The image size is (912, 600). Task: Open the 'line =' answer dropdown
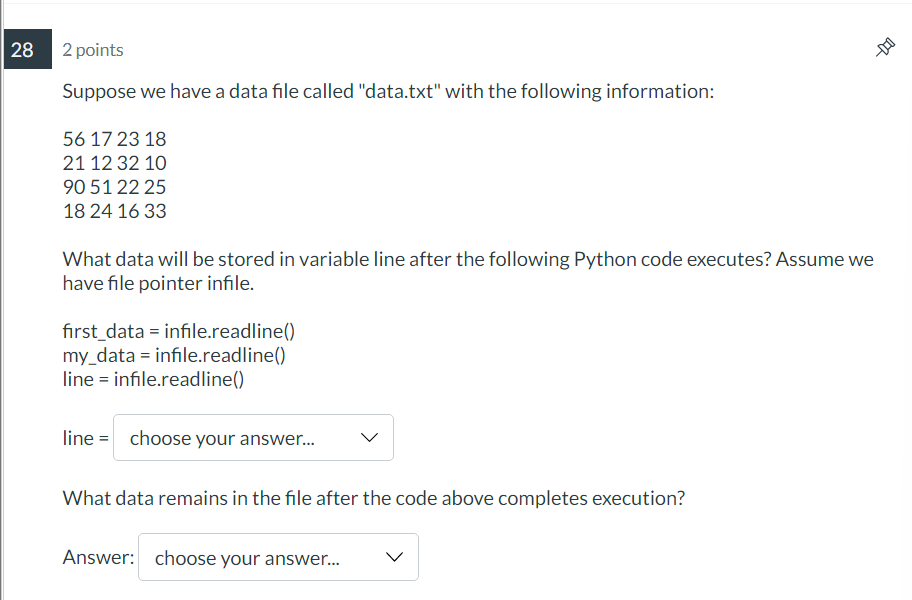click(253, 438)
